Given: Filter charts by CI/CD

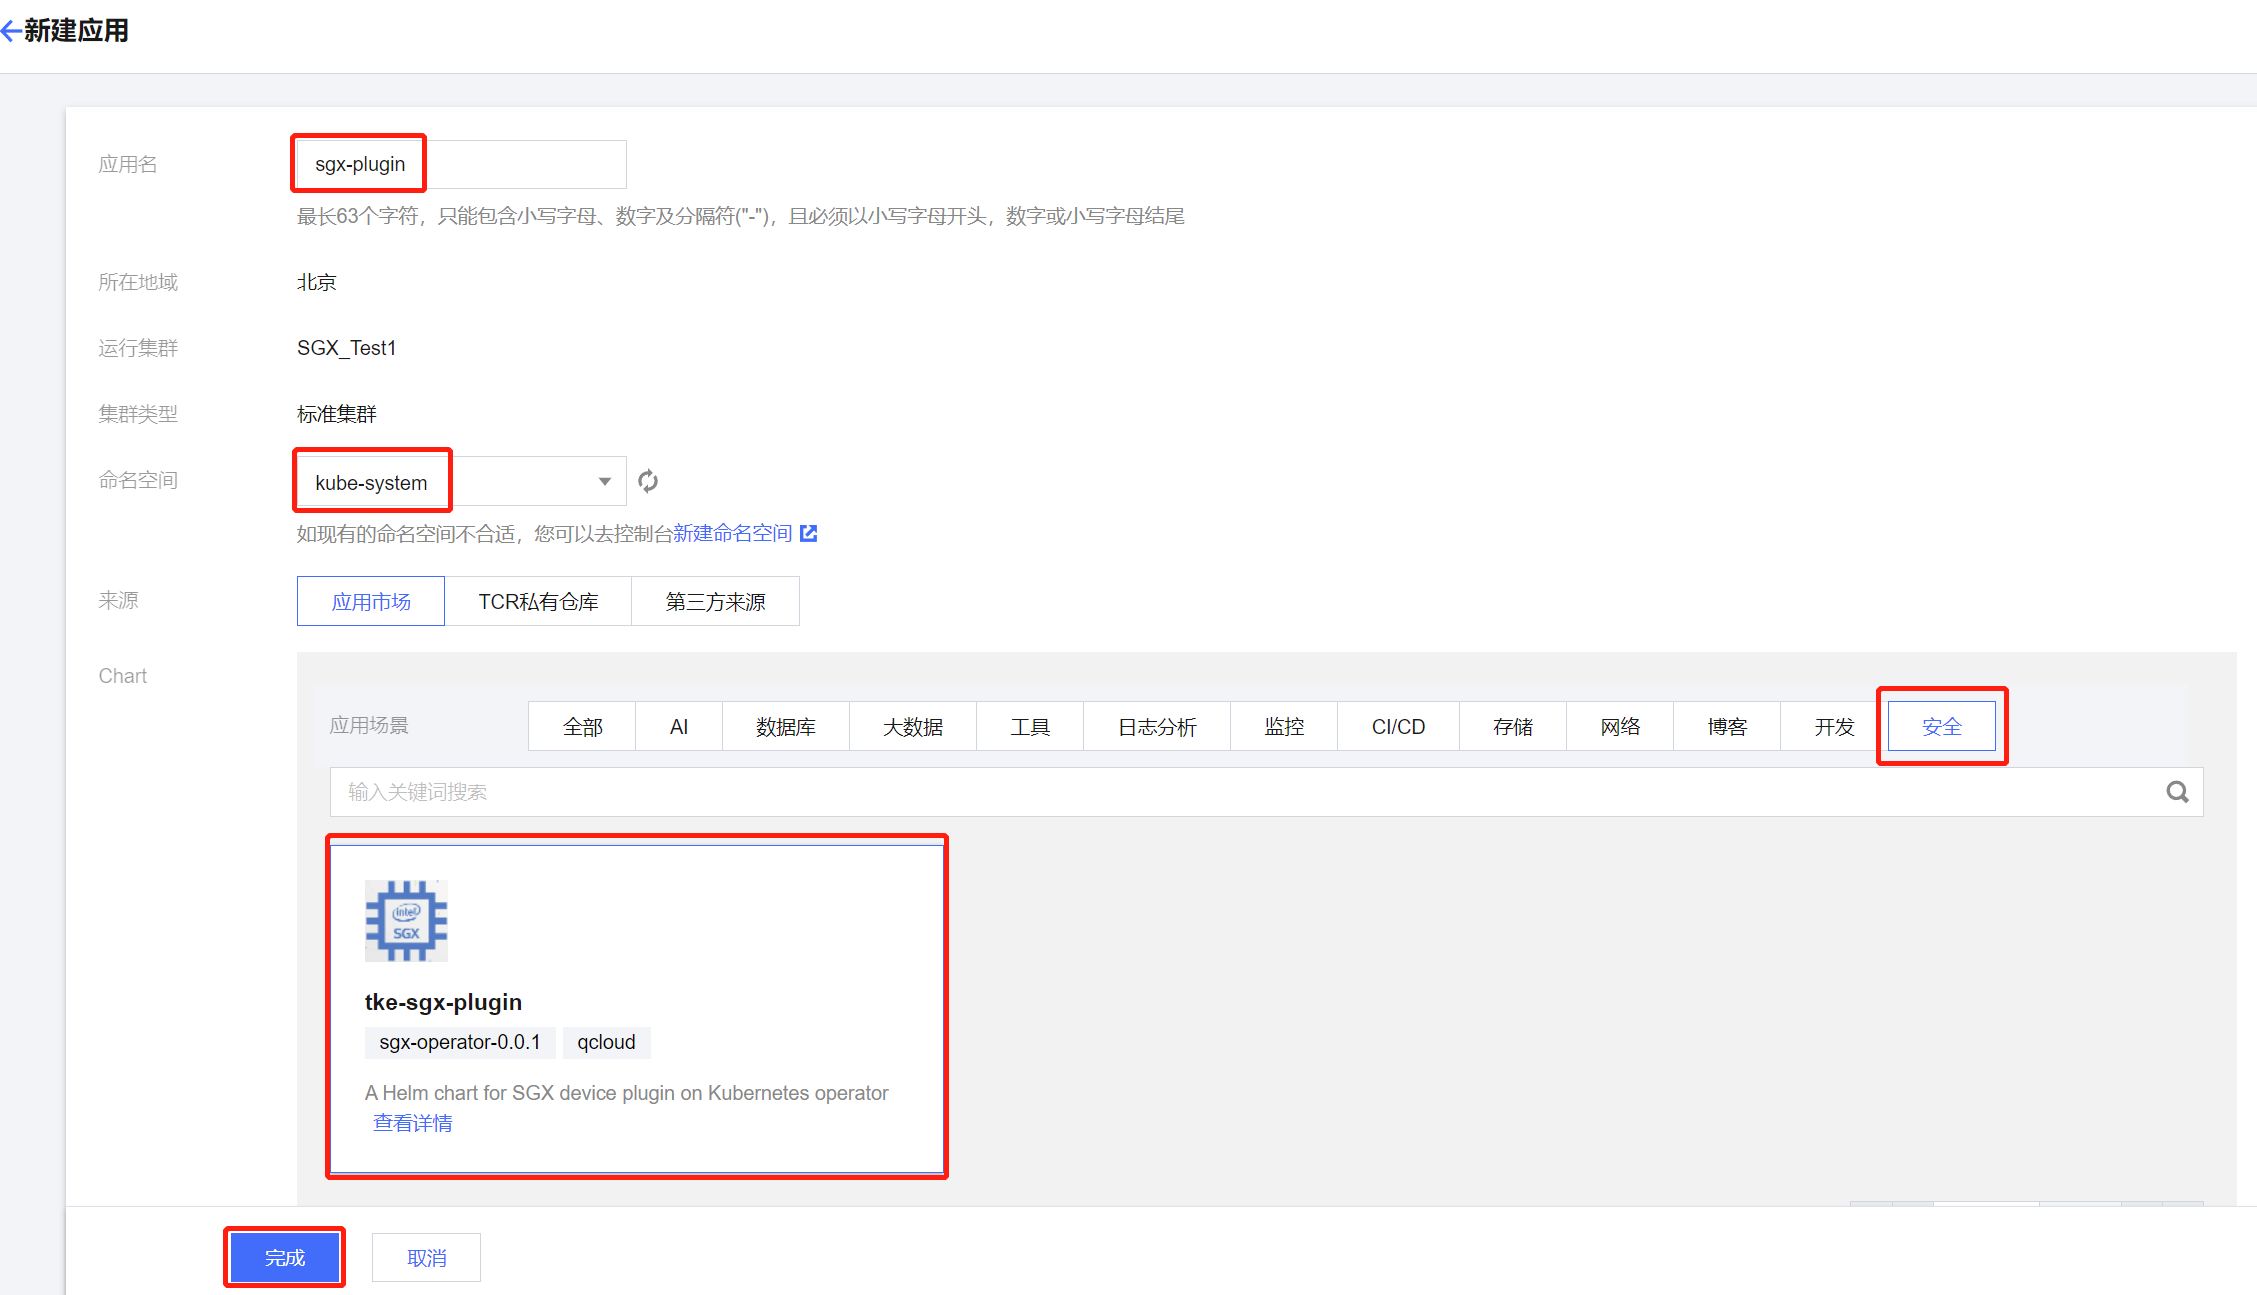Looking at the screenshot, I should (x=1398, y=727).
